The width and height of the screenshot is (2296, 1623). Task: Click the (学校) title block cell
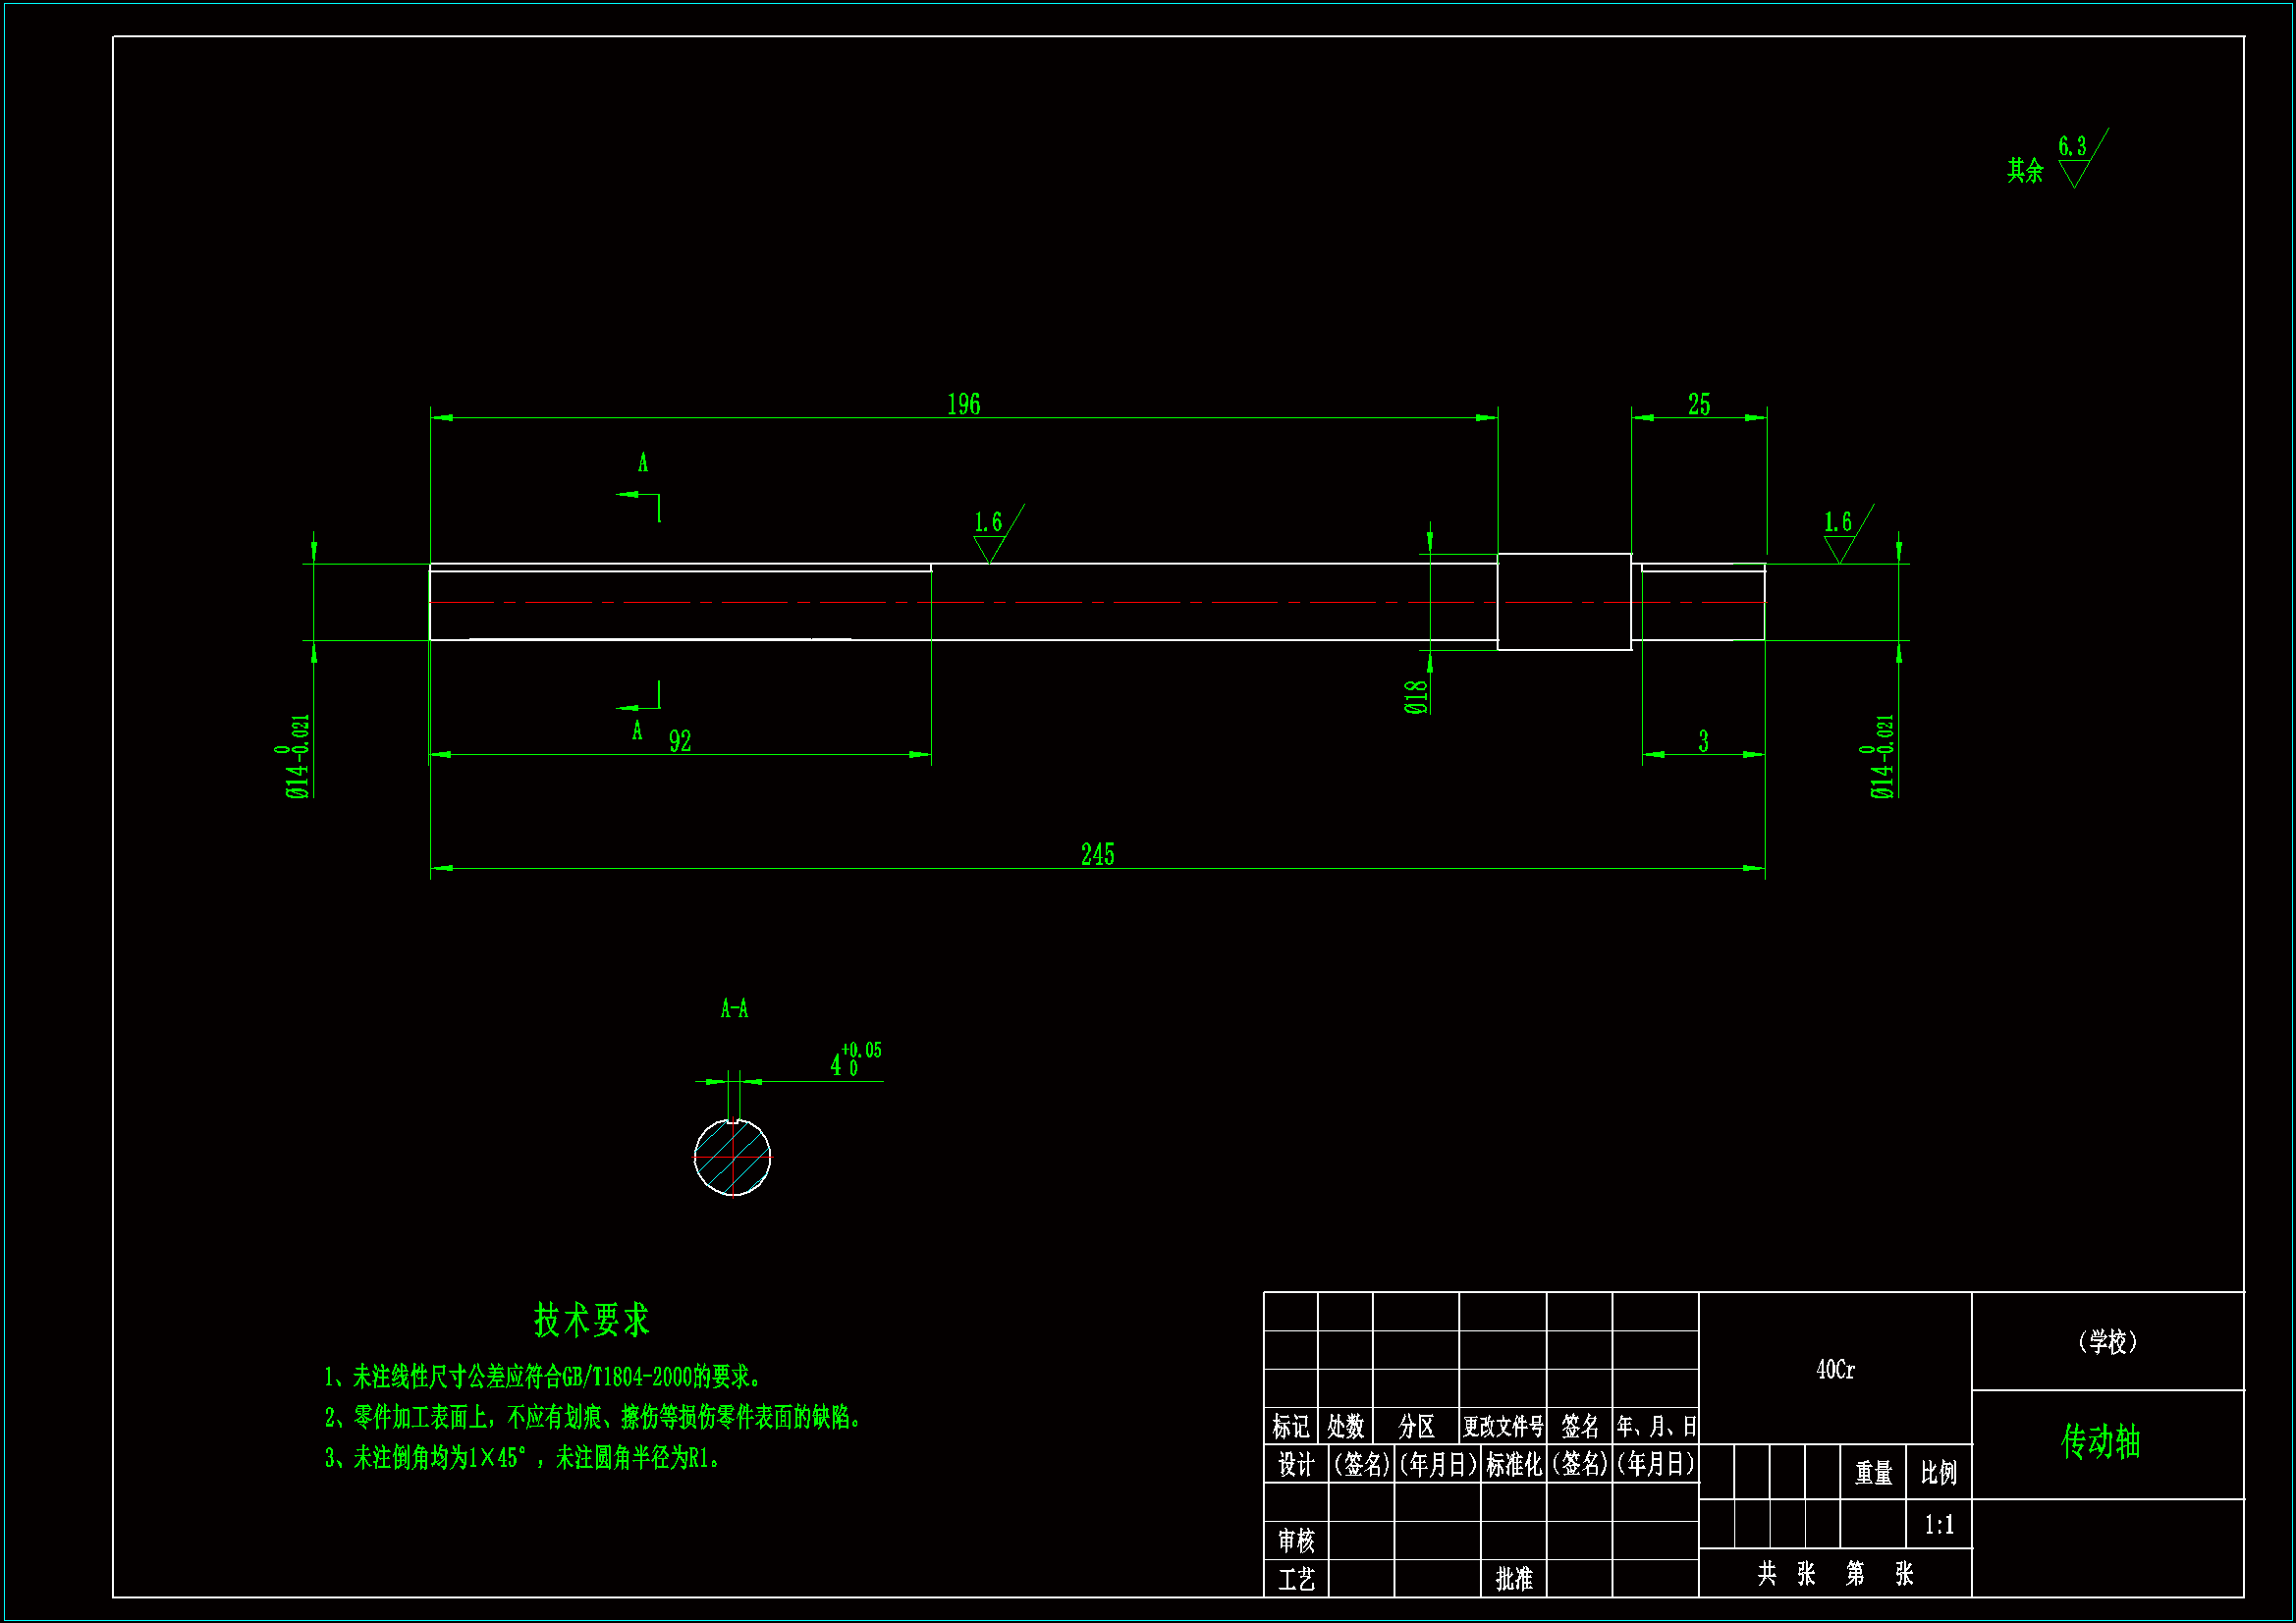tap(2107, 1341)
